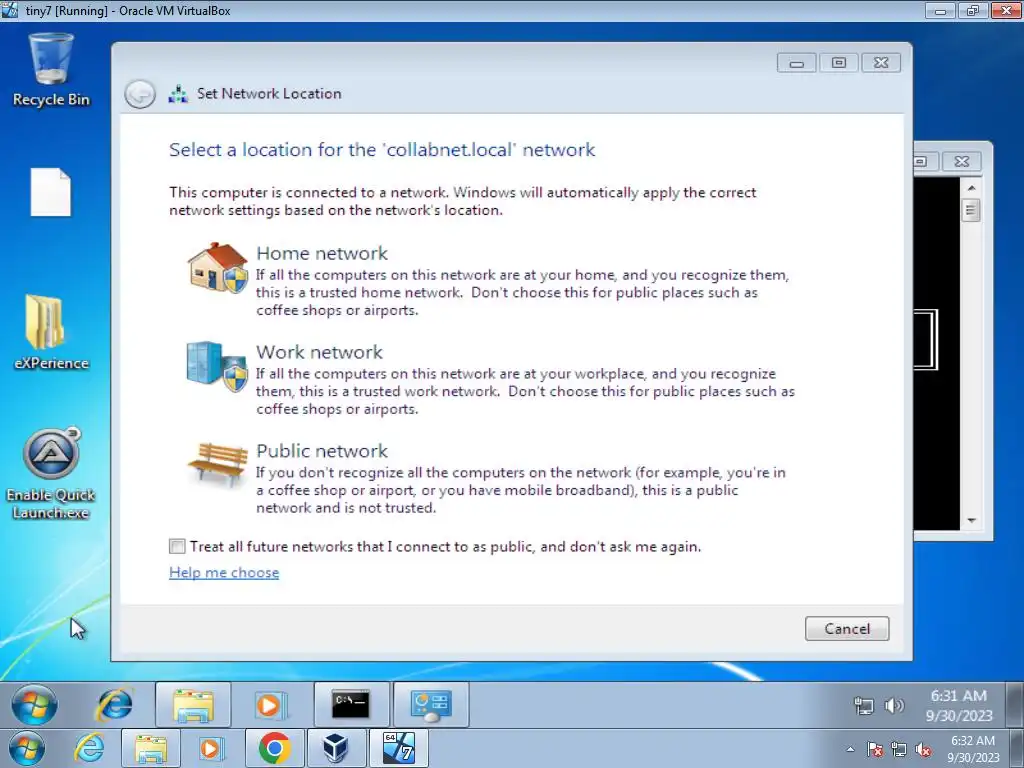Click the Public network park bench icon
The width and height of the screenshot is (1024, 768).
pyautogui.click(x=217, y=463)
